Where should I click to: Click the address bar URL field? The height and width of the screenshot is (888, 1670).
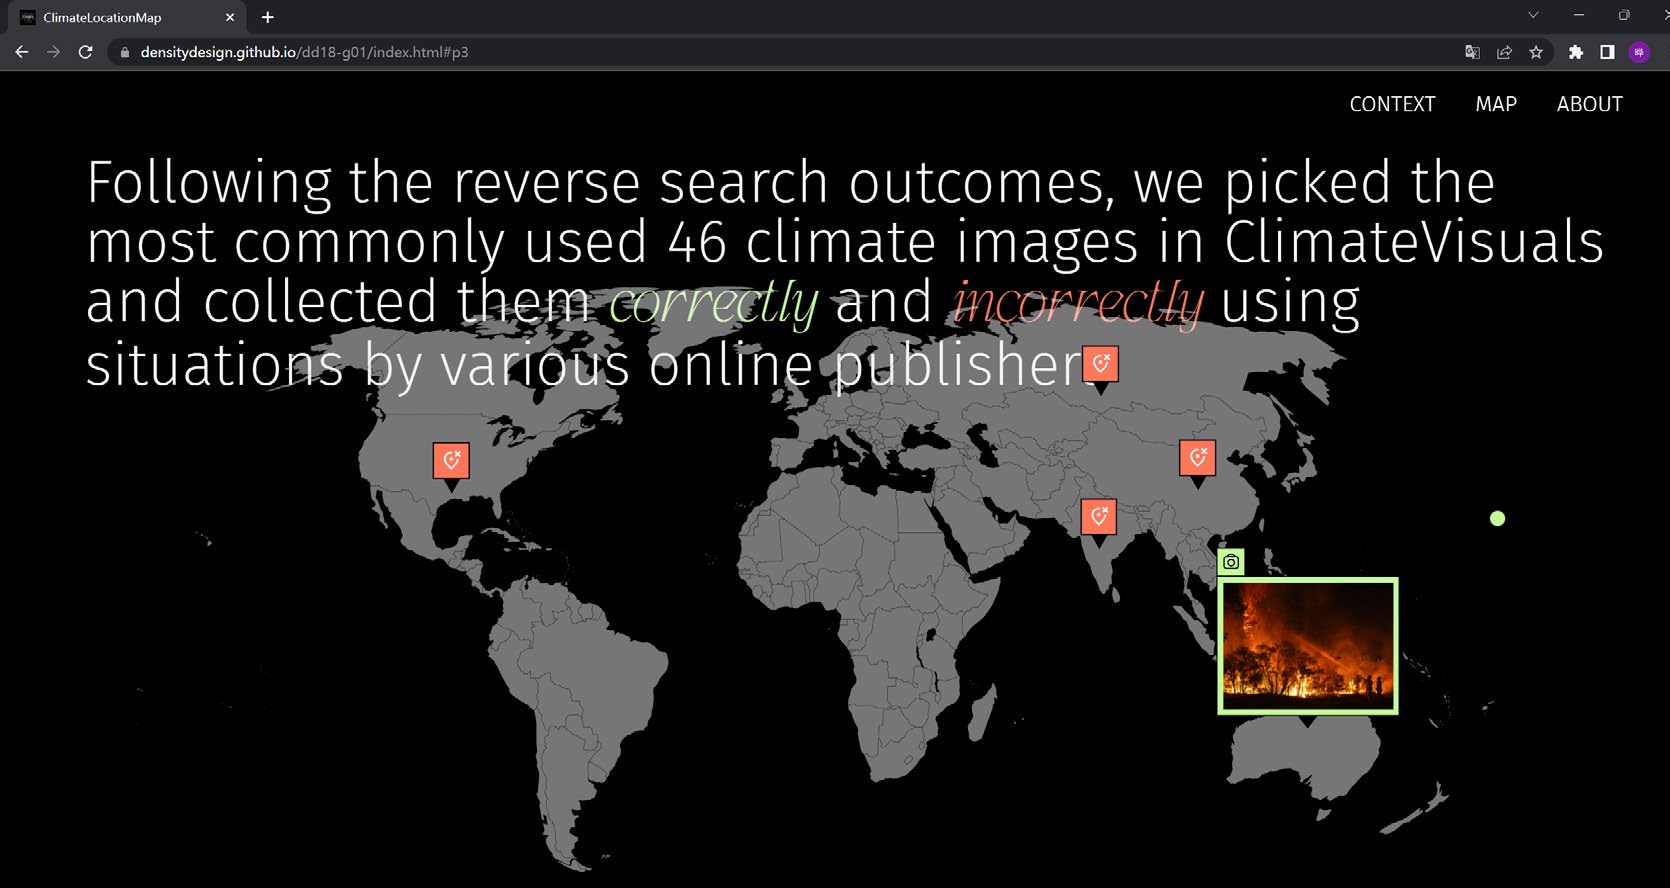pos(780,52)
